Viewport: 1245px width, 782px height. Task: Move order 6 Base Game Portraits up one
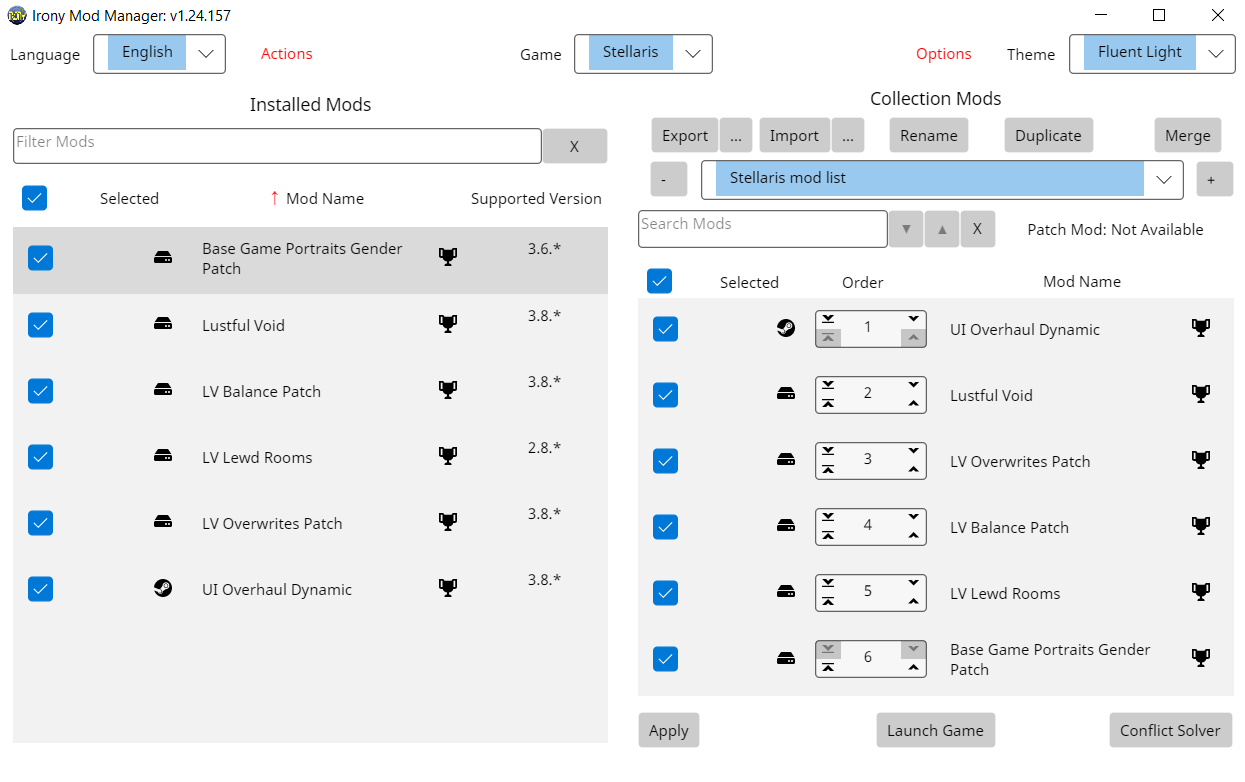(x=913, y=668)
